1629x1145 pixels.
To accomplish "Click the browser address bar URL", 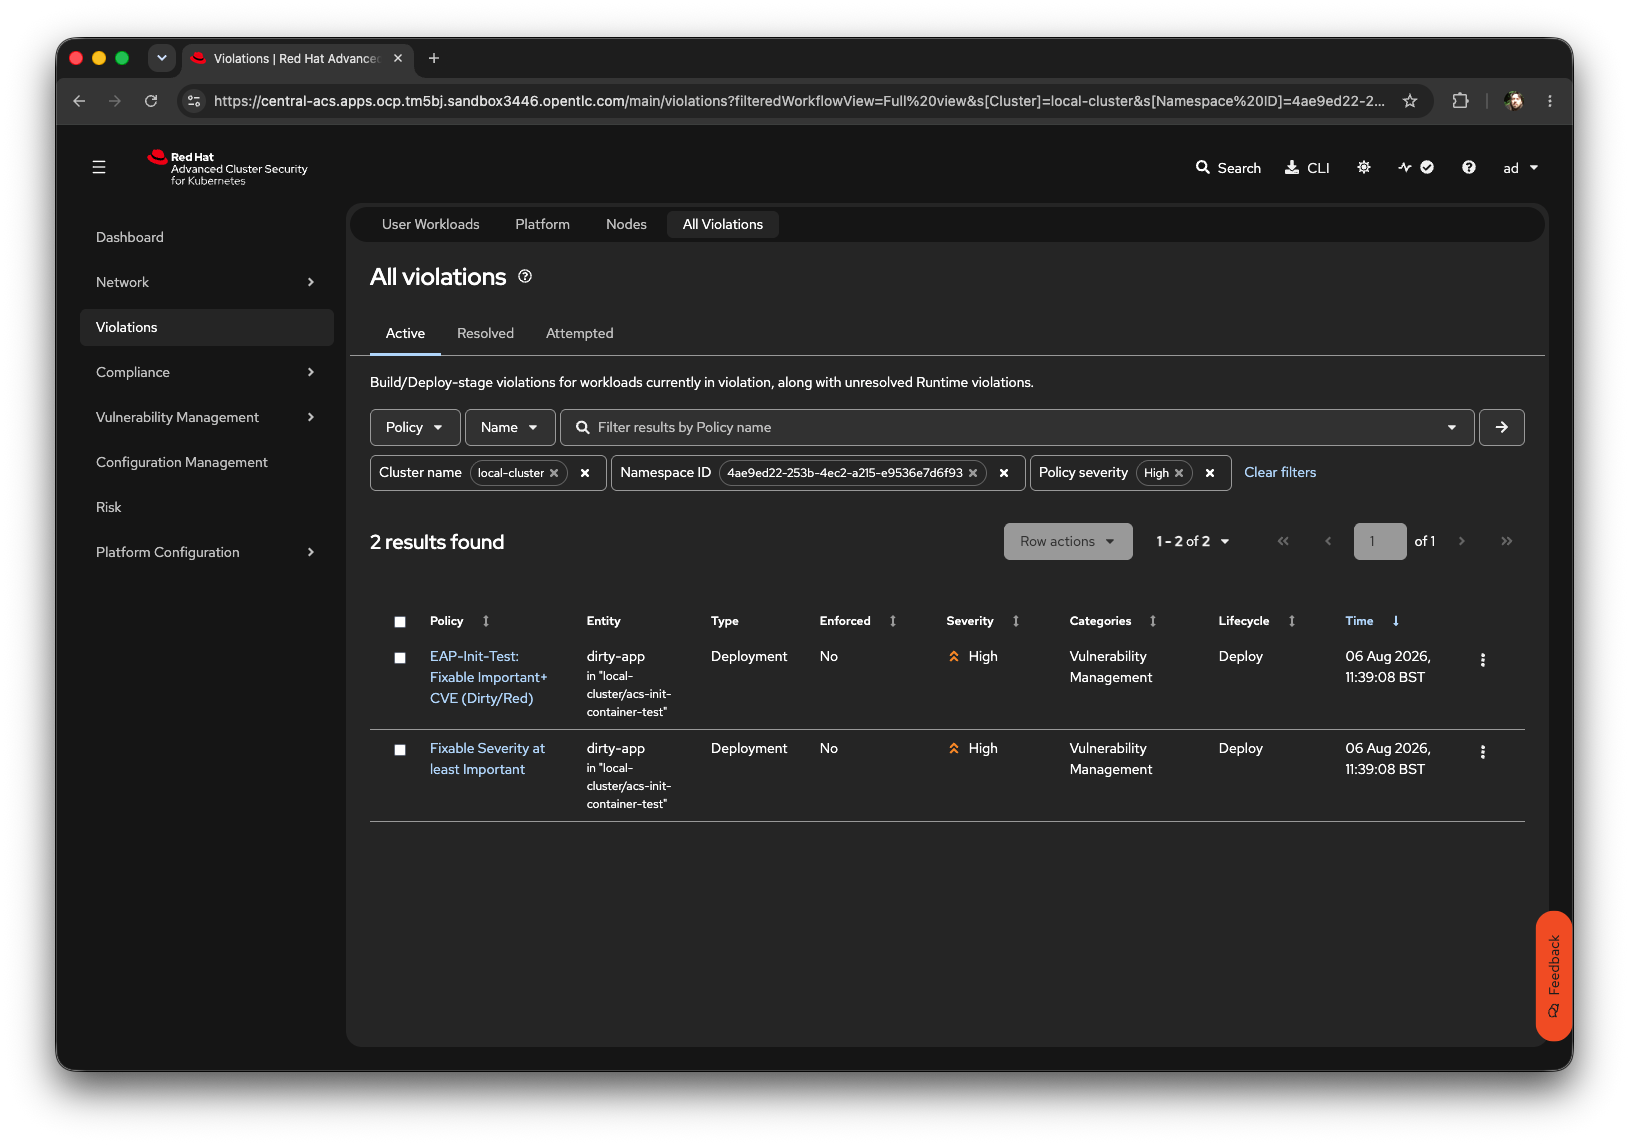I will click(799, 101).
